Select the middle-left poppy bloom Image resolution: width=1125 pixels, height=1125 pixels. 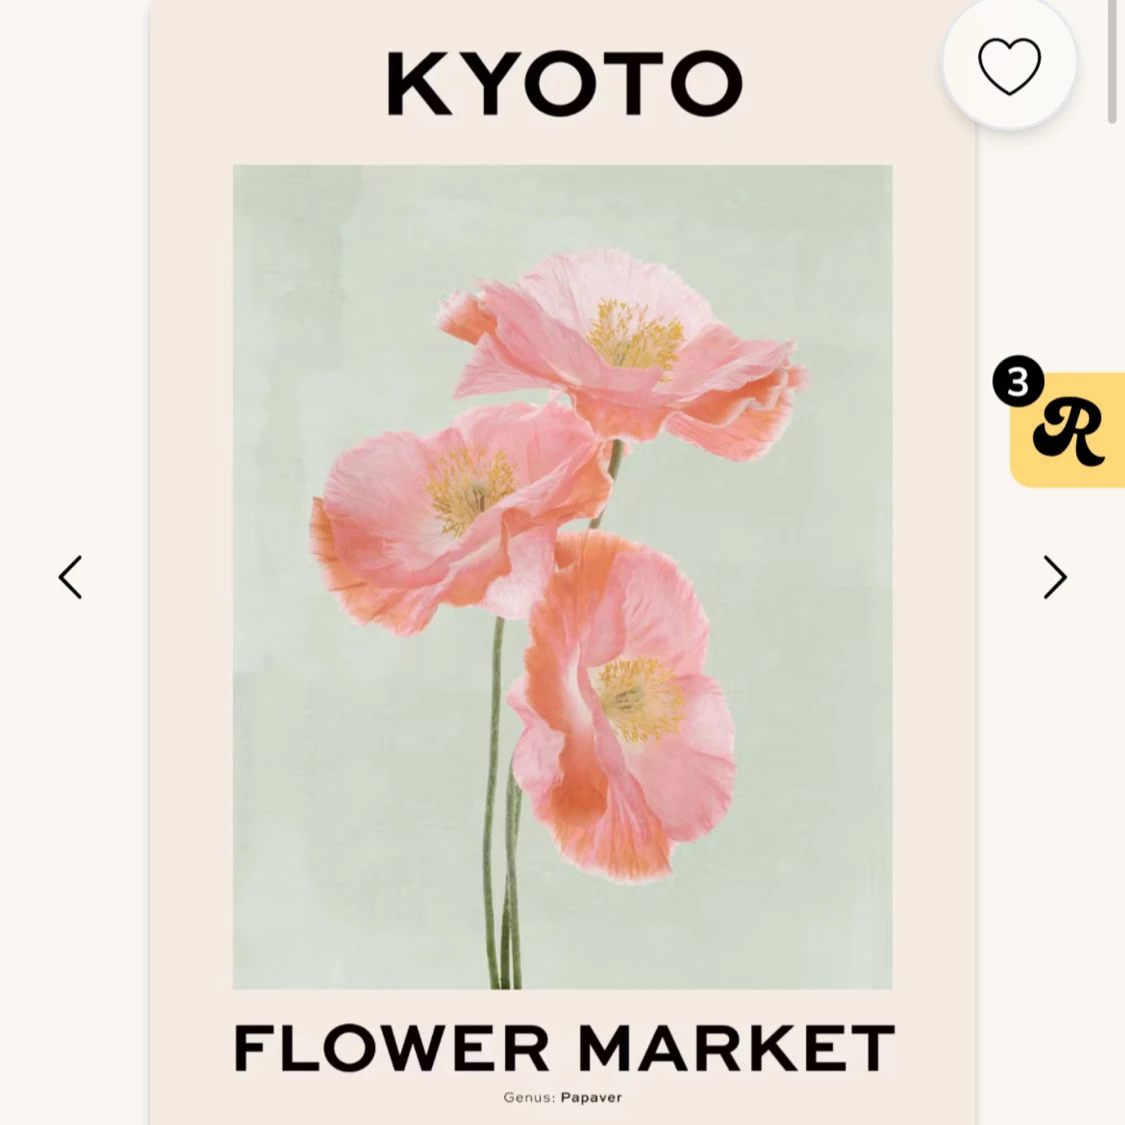[450, 510]
